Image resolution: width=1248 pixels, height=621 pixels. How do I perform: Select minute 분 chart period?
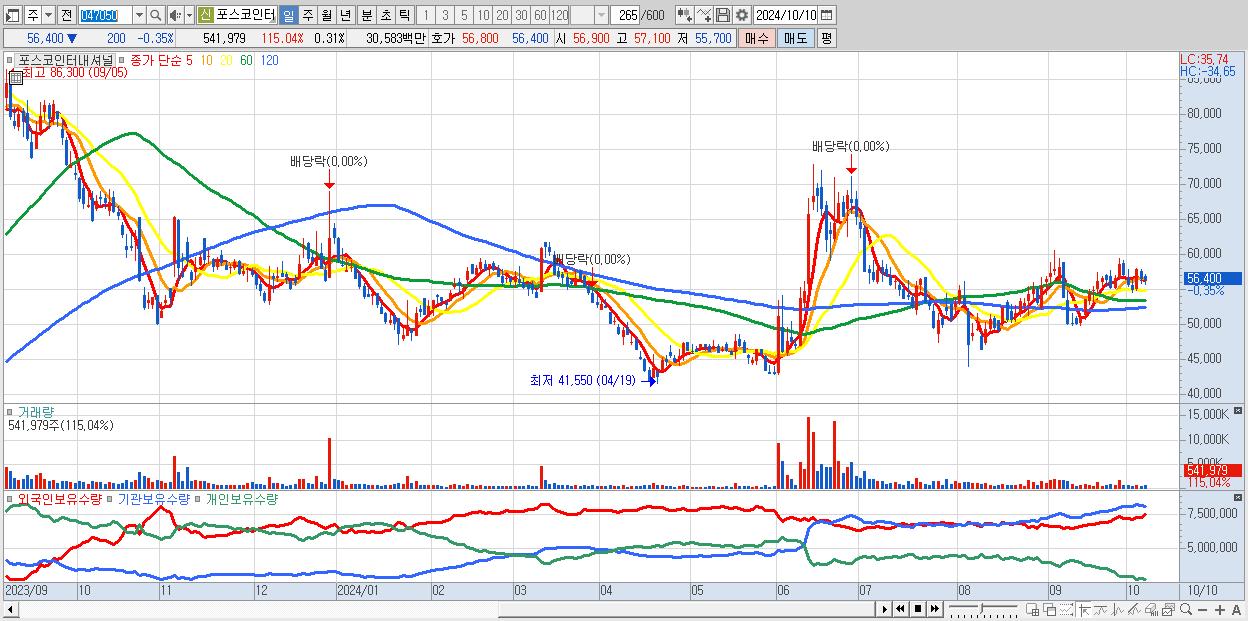[366, 15]
